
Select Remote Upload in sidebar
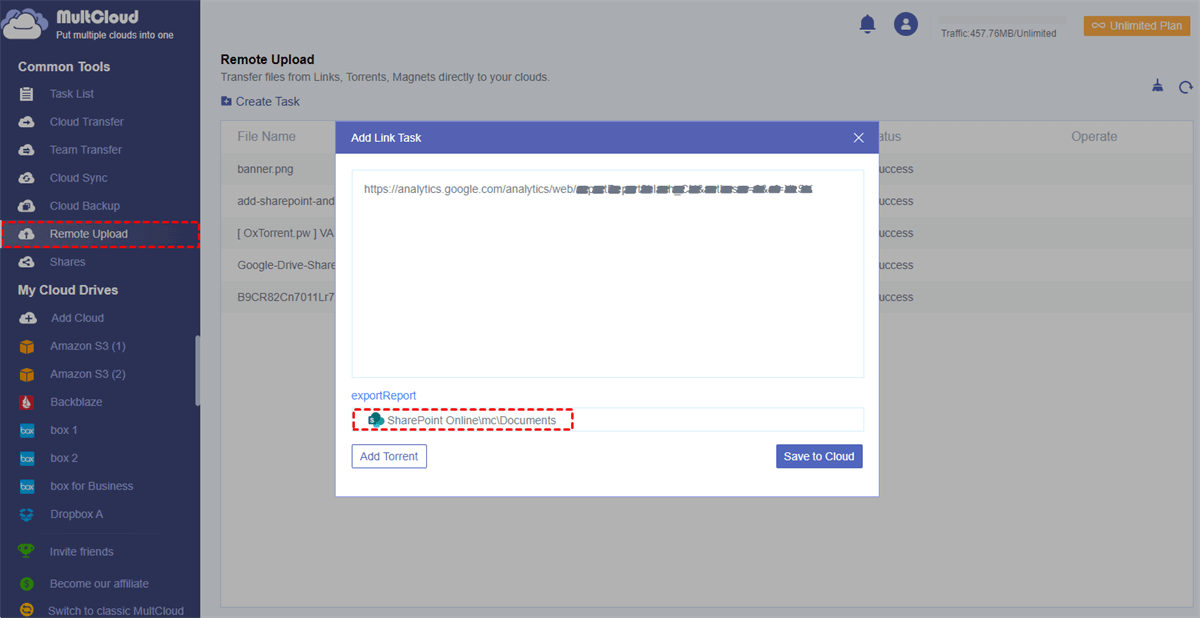[100, 234]
